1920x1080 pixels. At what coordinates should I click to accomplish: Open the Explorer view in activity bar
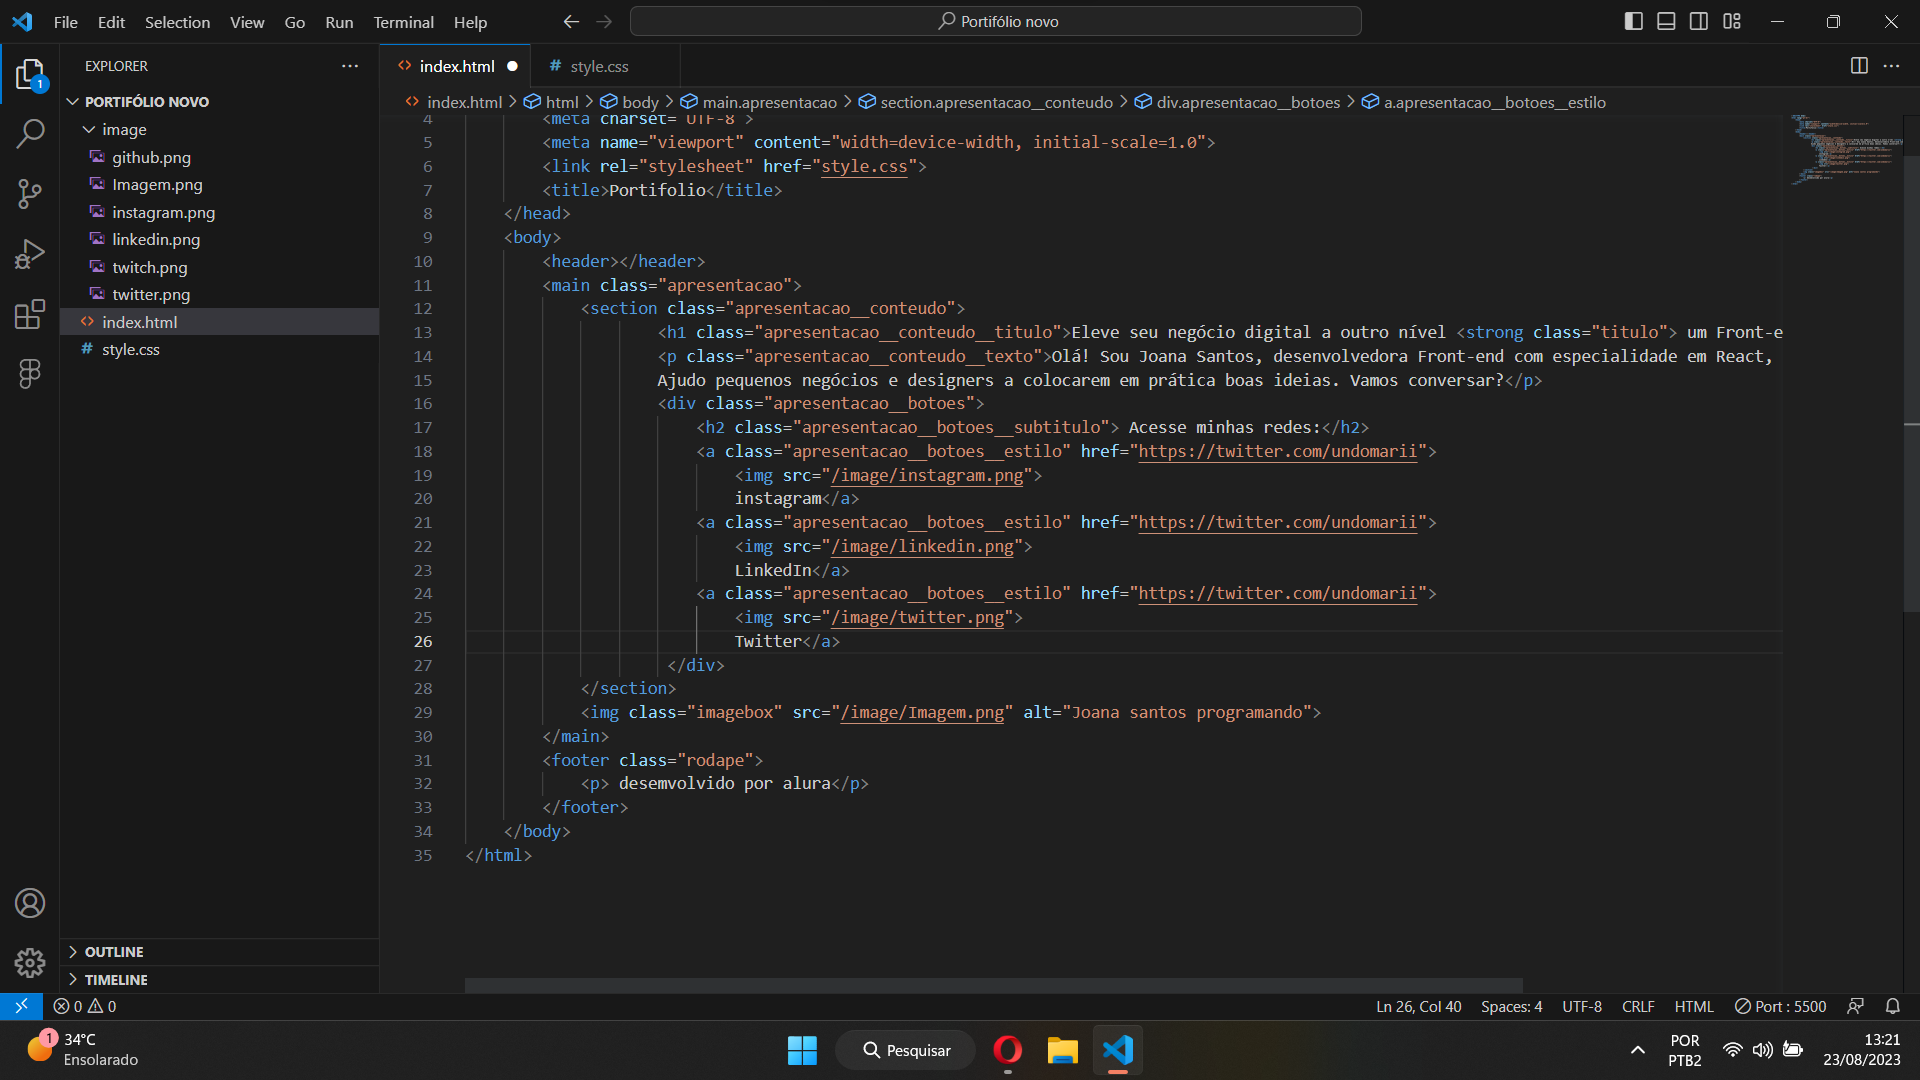click(30, 75)
